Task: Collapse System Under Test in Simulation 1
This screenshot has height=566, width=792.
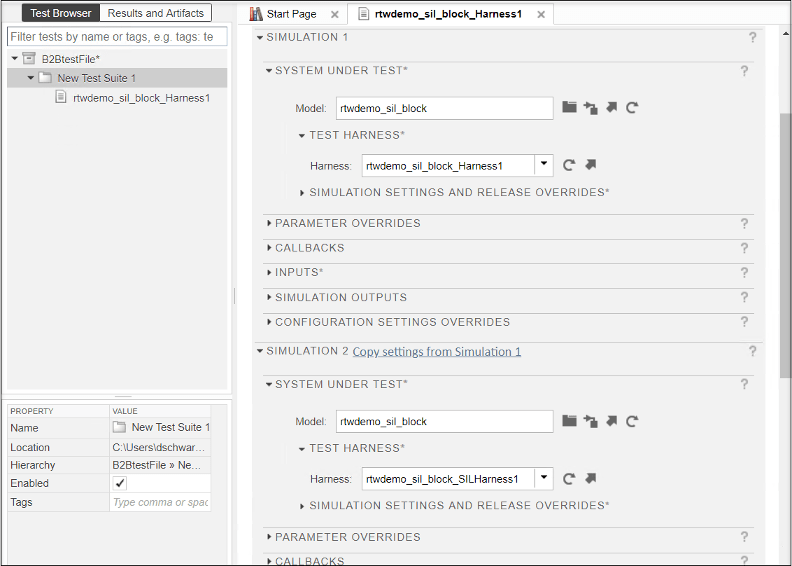Action: point(269,71)
